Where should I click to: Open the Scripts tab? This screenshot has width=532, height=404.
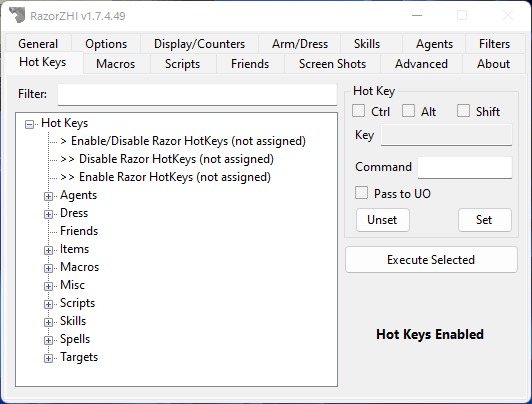[x=183, y=64]
